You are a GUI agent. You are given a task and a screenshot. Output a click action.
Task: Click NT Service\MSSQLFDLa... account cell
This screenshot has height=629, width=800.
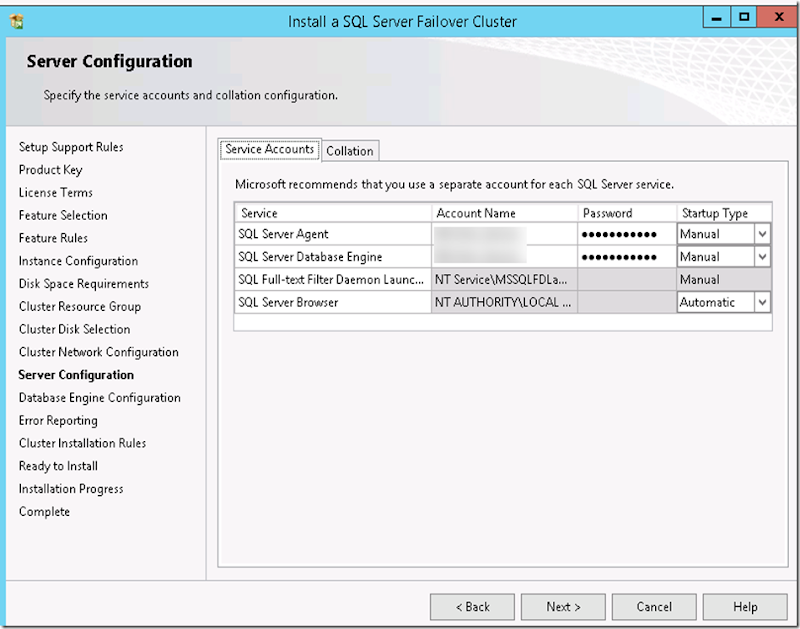pyautogui.click(x=505, y=280)
